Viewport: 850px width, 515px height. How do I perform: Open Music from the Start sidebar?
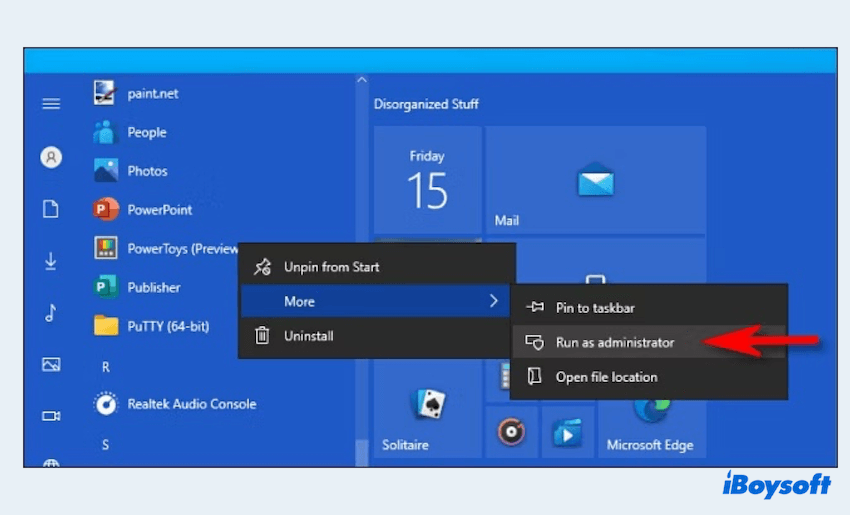[x=51, y=313]
